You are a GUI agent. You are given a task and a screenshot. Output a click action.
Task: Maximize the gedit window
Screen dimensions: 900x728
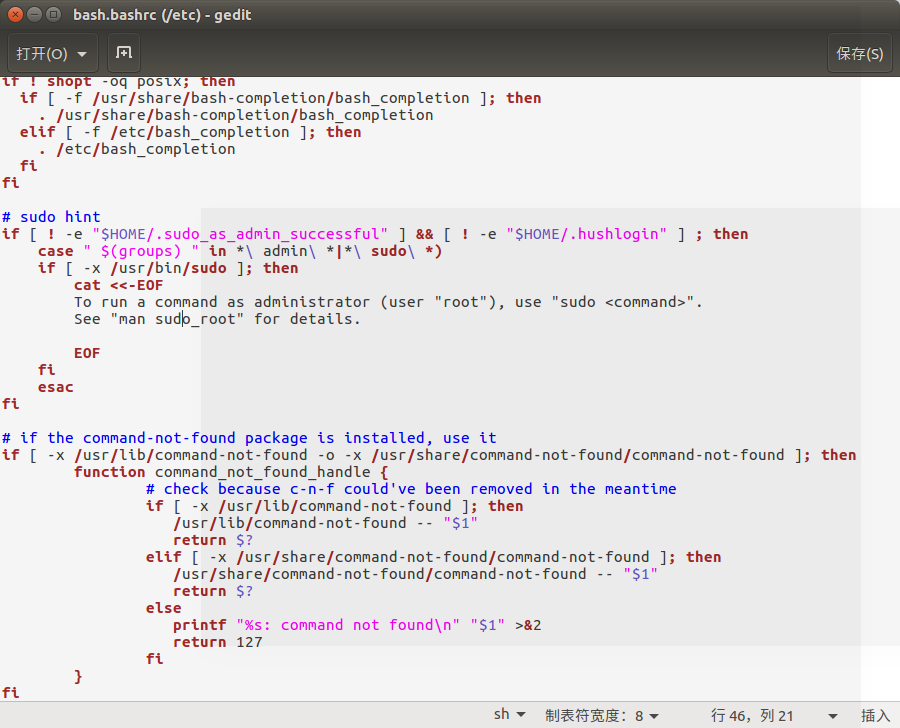[x=53, y=14]
